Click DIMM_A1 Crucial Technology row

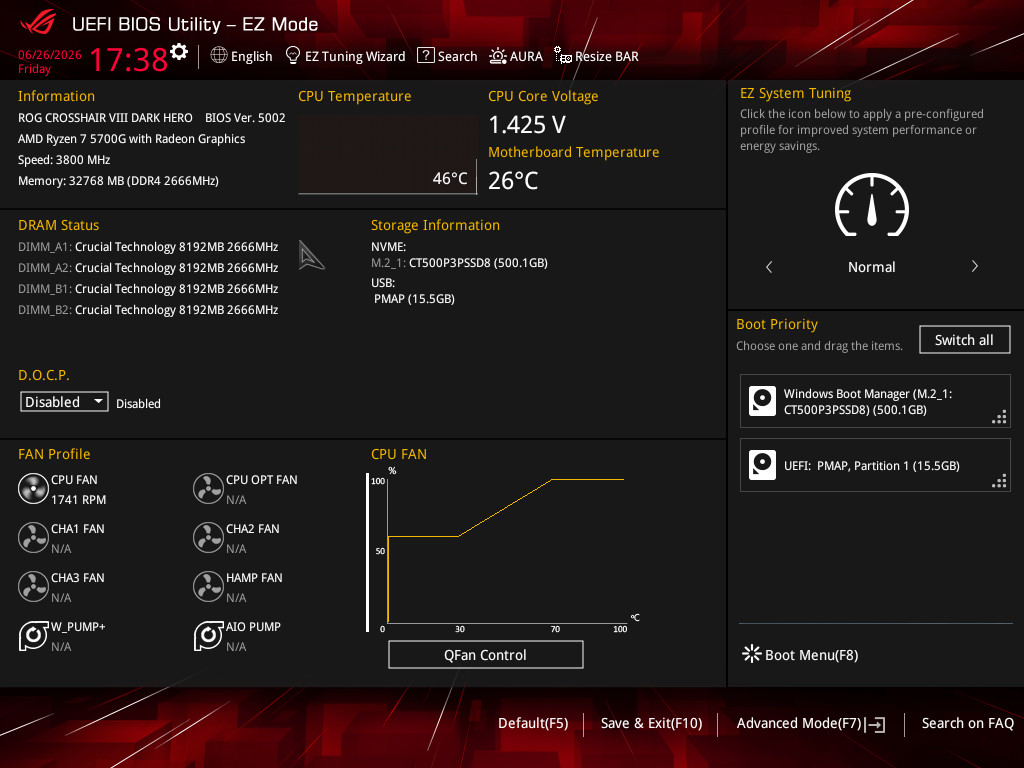point(148,247)
